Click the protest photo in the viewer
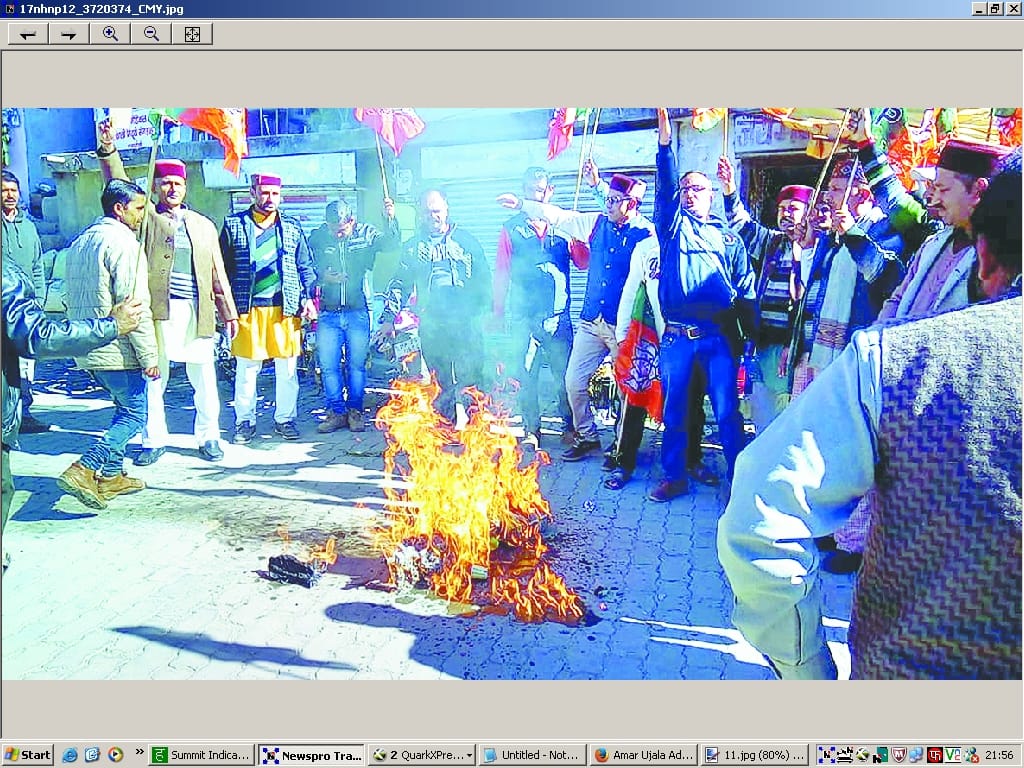Screen dimensions: 1024x768 (512, 394)
